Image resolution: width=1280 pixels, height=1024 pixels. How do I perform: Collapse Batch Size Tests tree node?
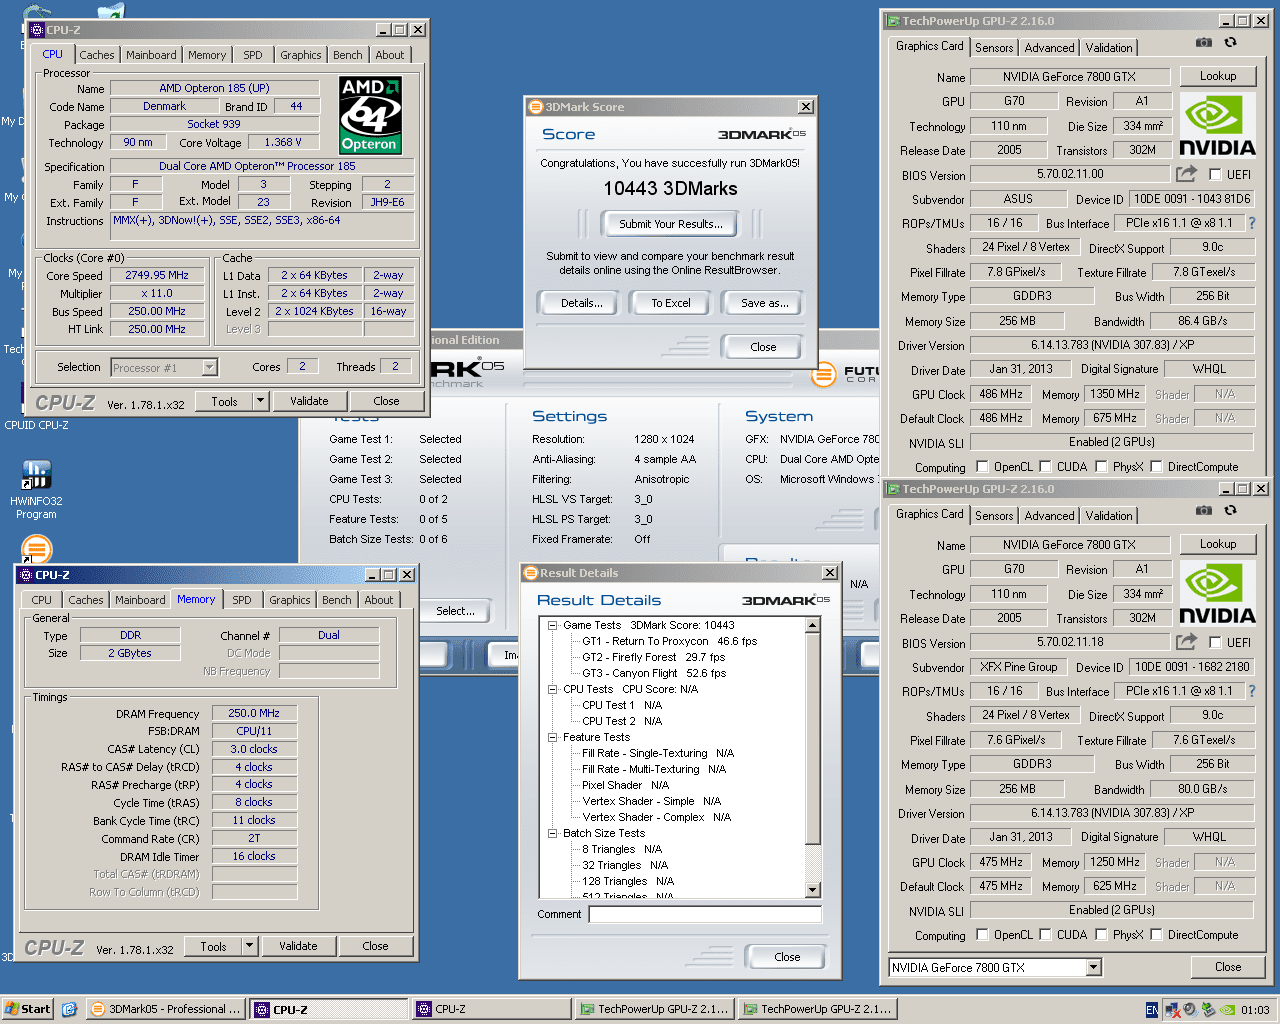coord(552,833)
